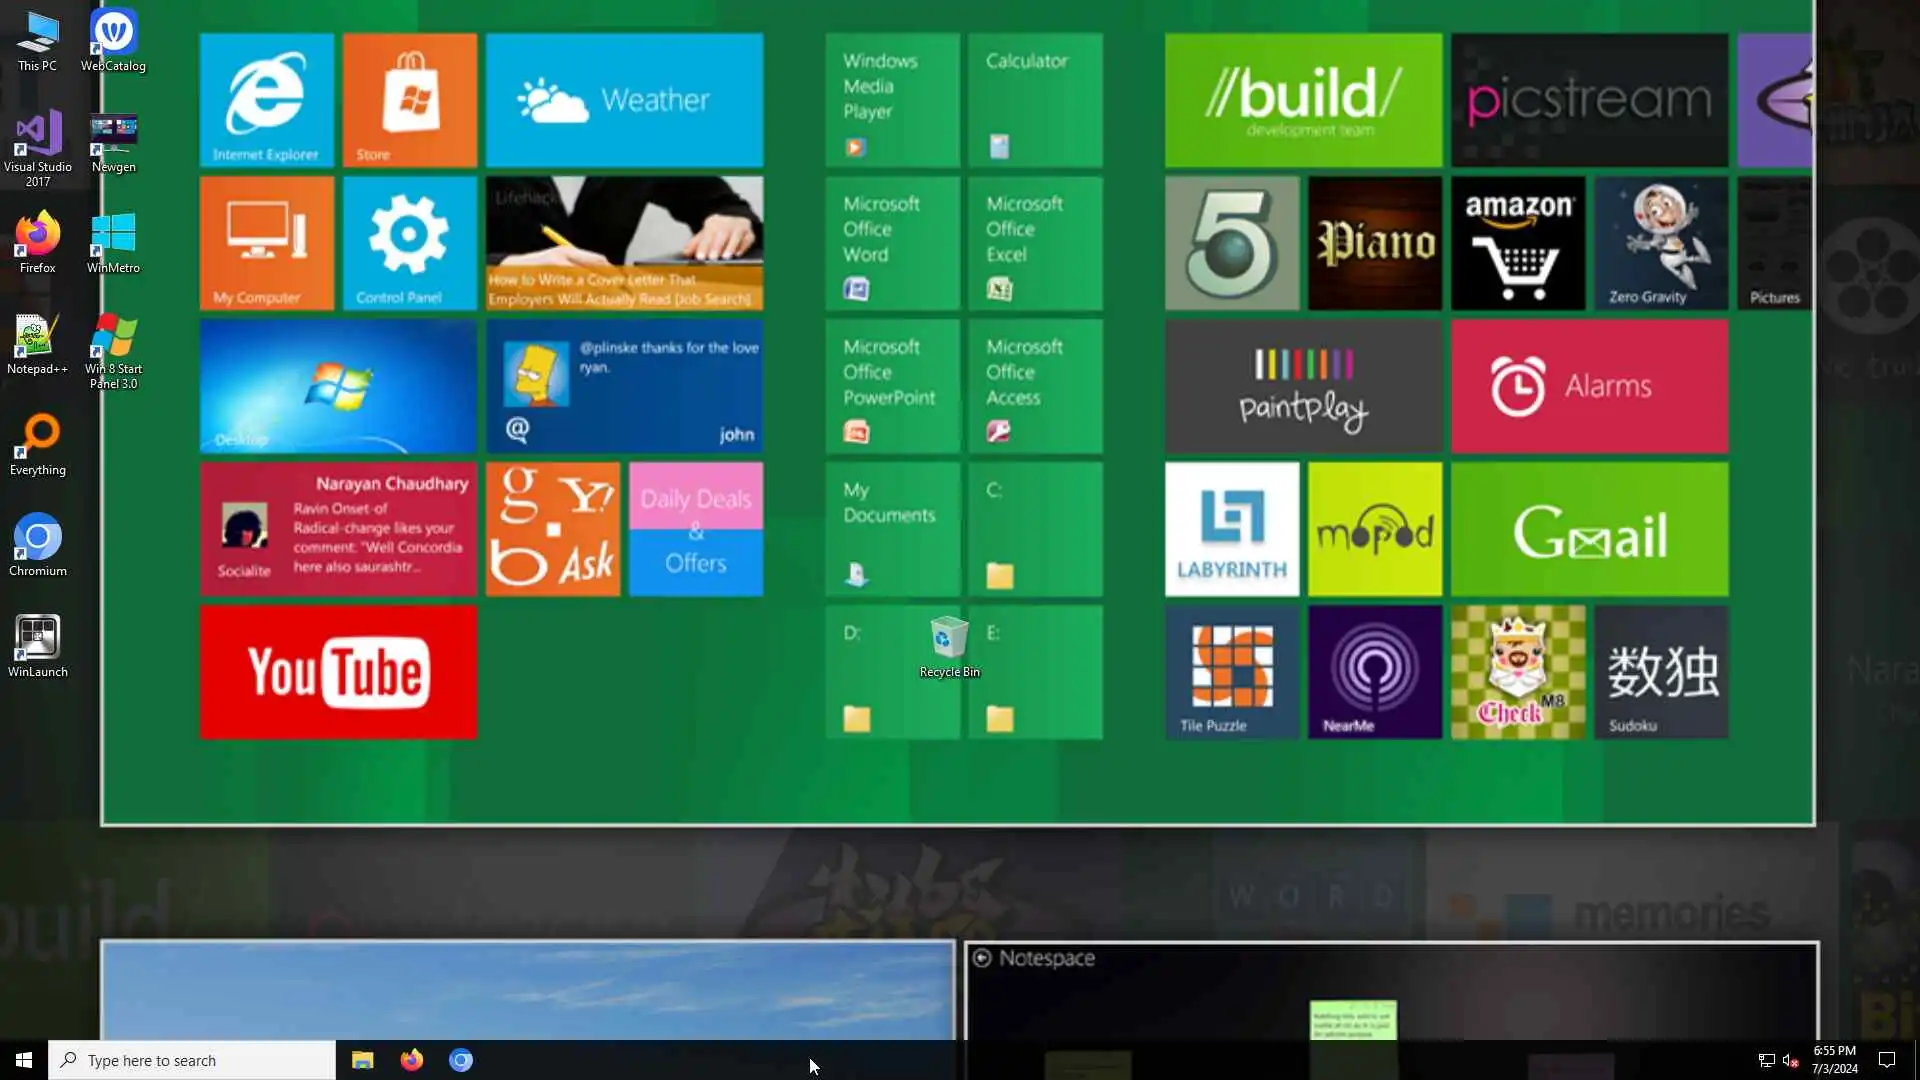Open the notification center icon

tap(1887, 1060)
